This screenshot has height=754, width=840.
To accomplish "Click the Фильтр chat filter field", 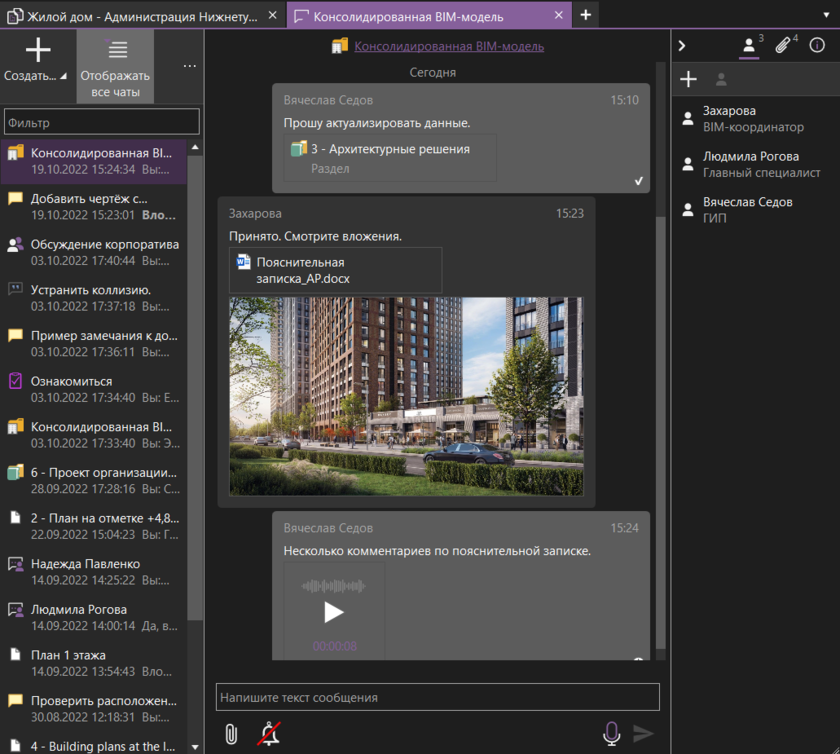I will coord(102,122).
